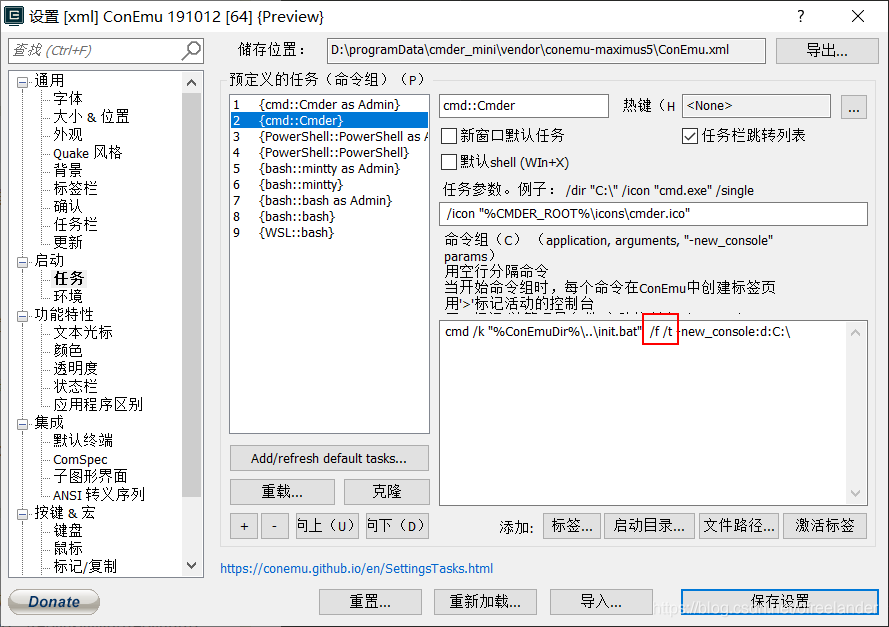Collapse the 功能特性 tree node
The image size is (889, 627).
tap(22, 316)
